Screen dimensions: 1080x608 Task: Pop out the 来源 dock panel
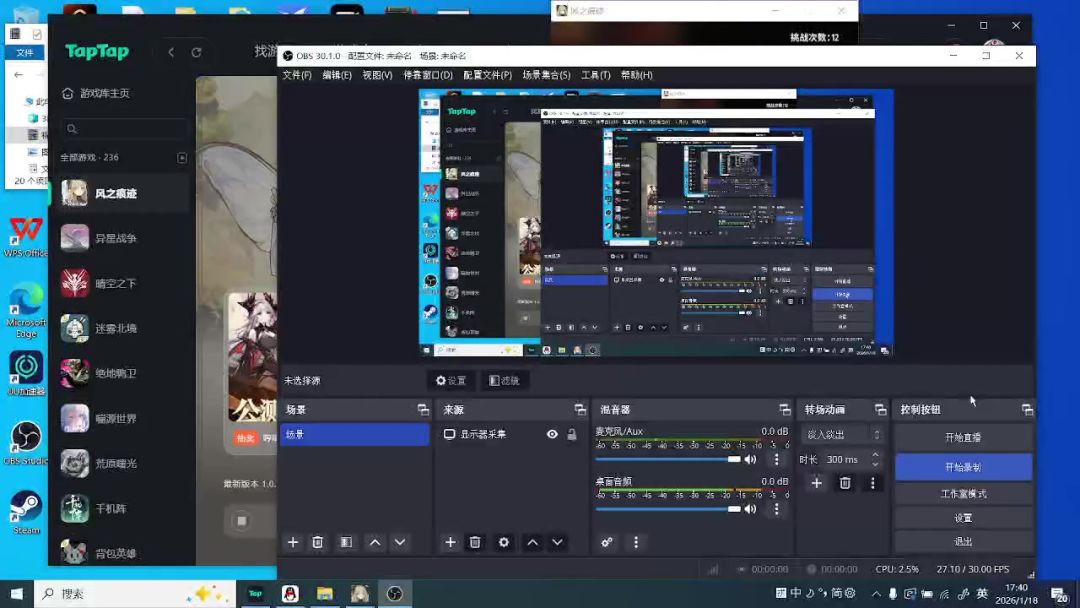[580, 410]
